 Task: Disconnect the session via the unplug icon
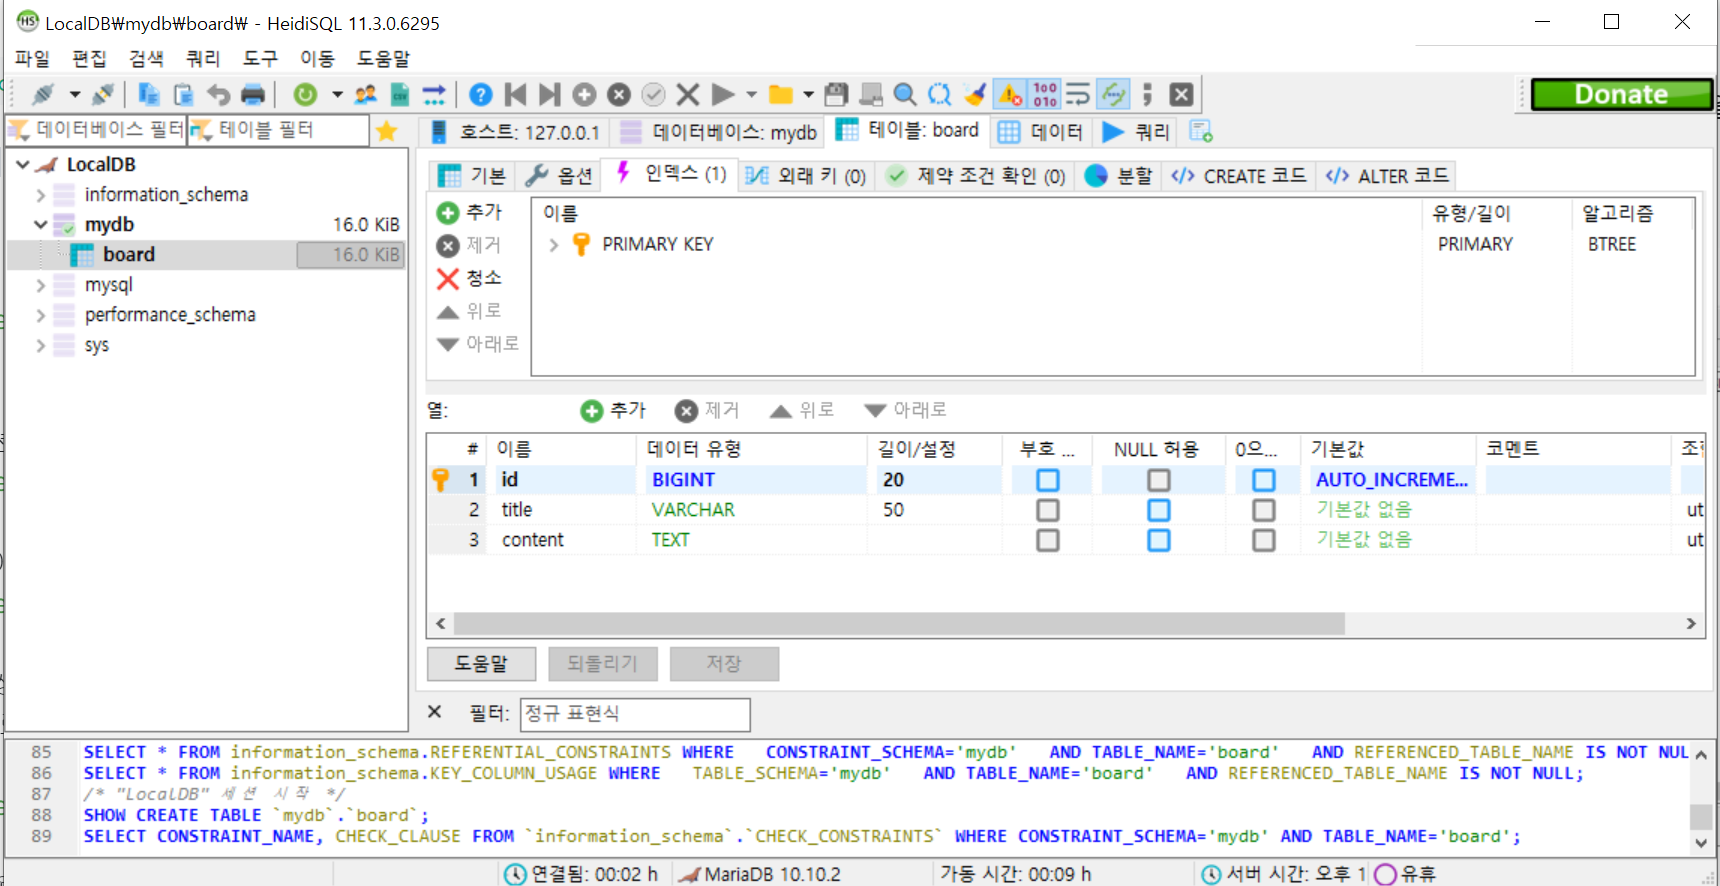[x=103, y=94]
